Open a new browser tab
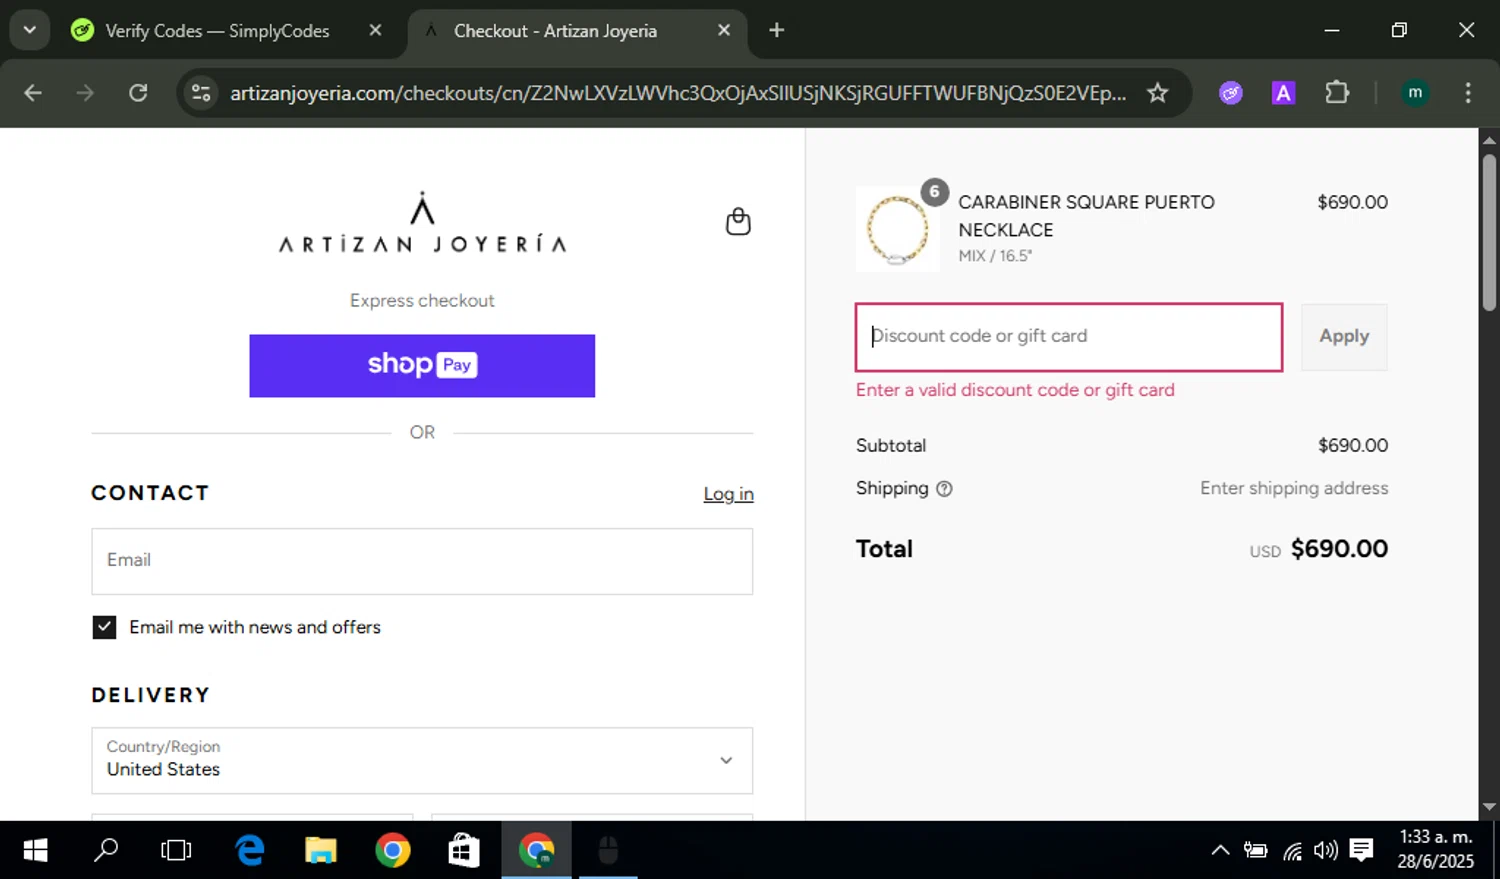This screenshot has height=879, width=1500. point(777,30)
